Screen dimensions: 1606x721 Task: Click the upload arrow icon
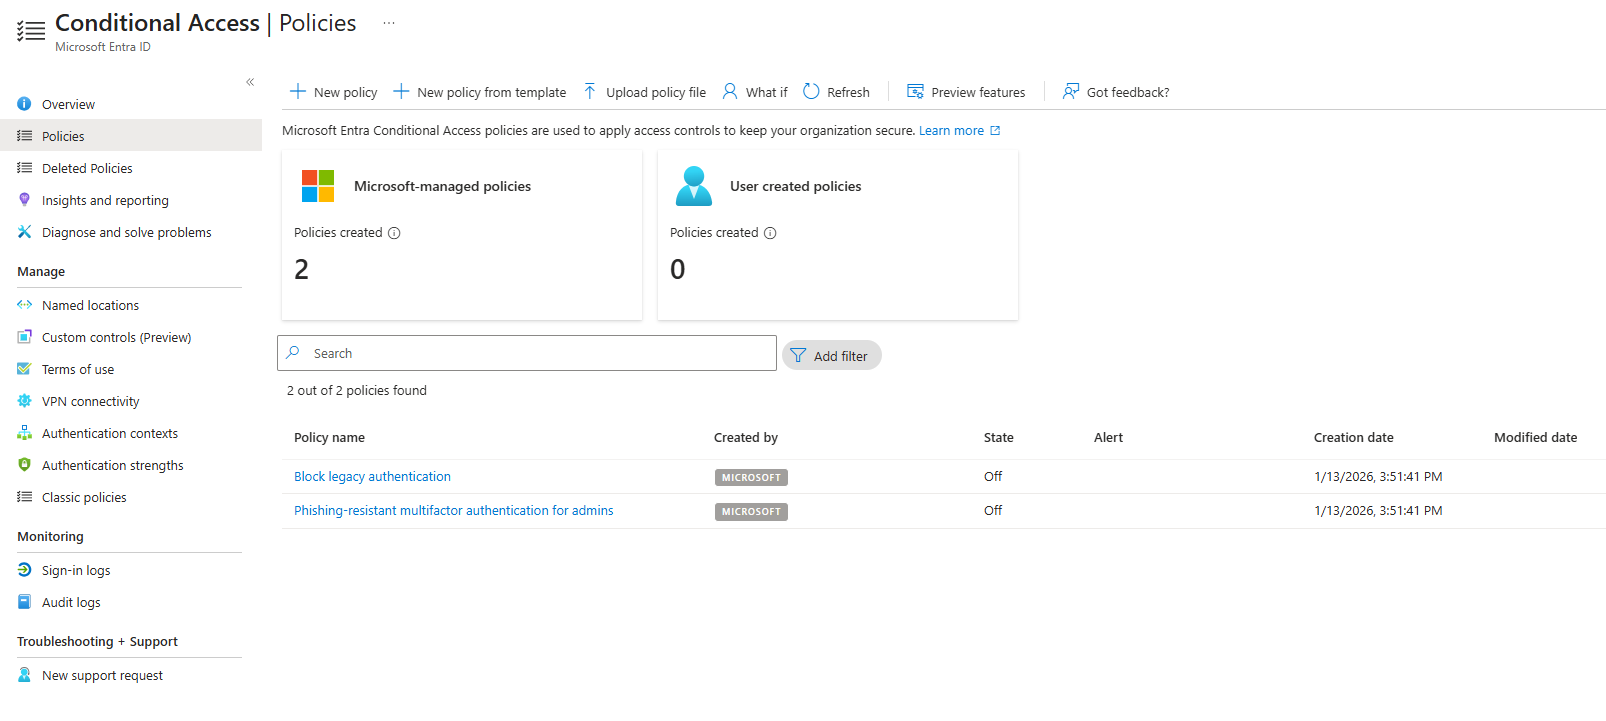point(590,91)
